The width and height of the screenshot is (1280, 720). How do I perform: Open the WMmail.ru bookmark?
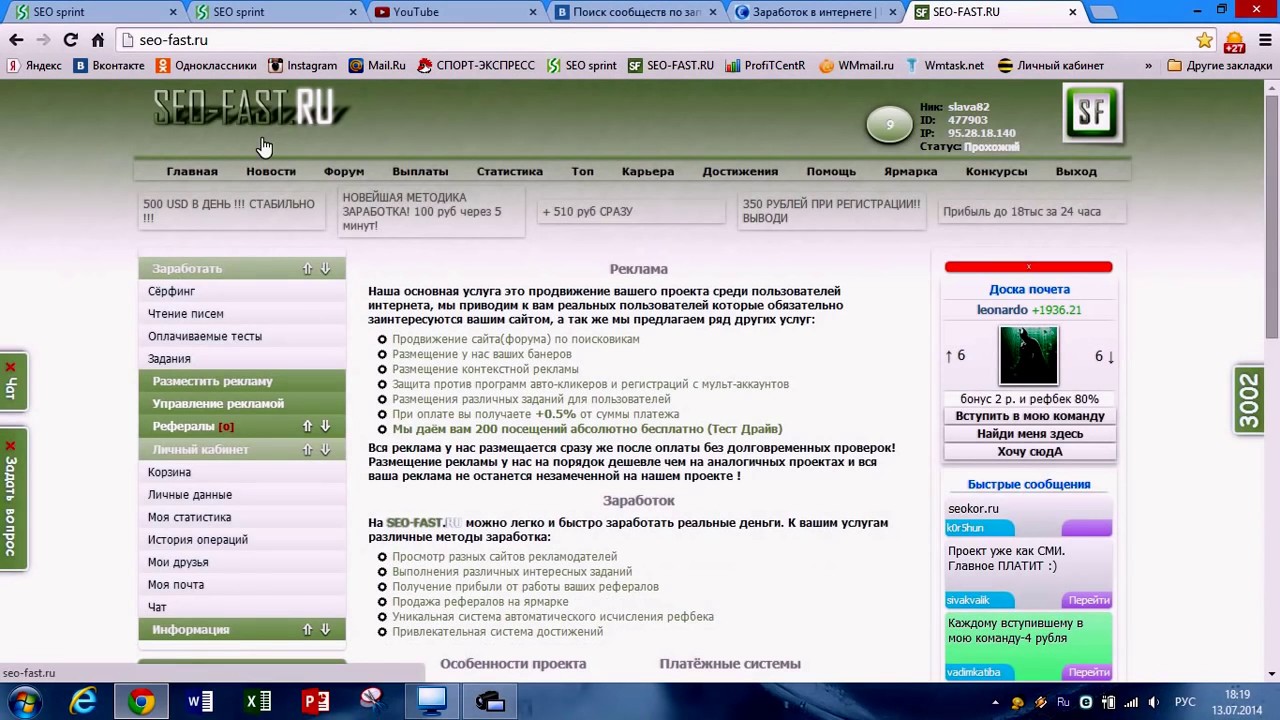coord(856,65)
